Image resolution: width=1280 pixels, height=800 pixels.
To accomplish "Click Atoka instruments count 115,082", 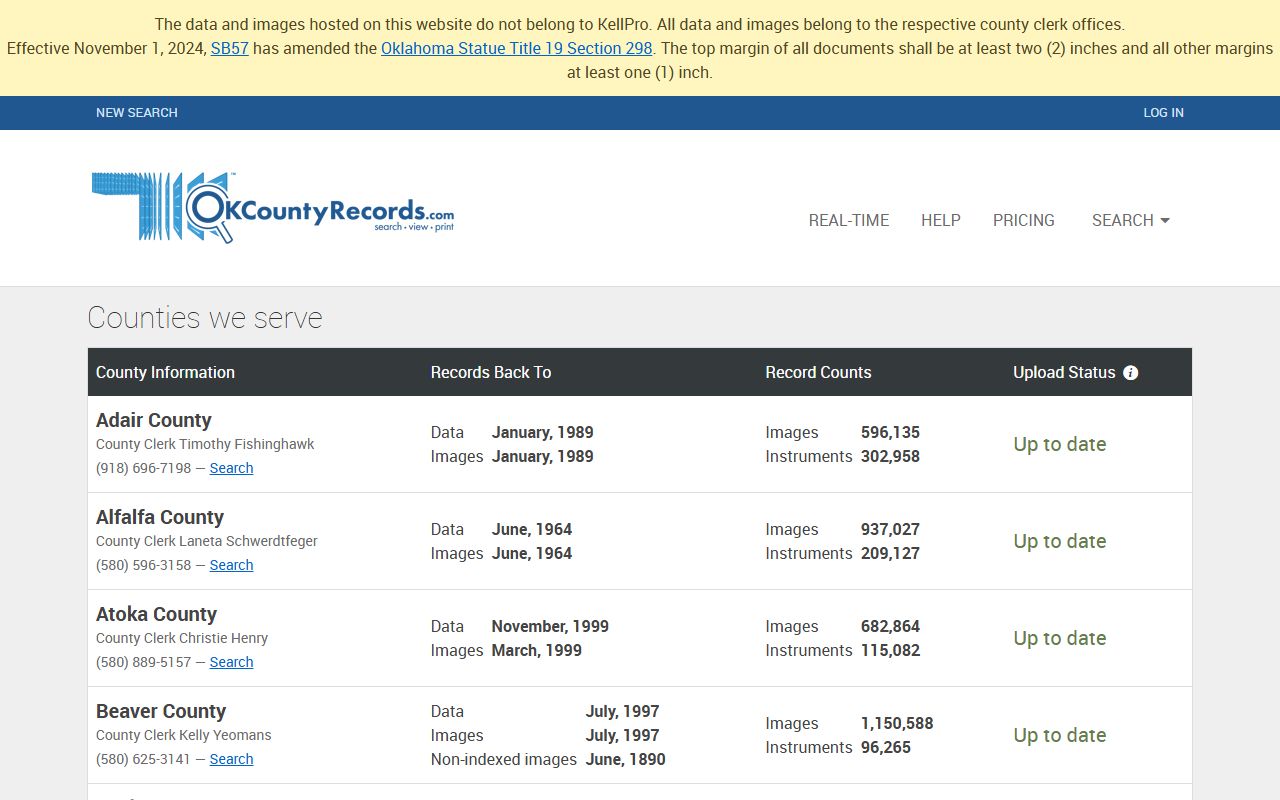I will (x=890, y=650).
